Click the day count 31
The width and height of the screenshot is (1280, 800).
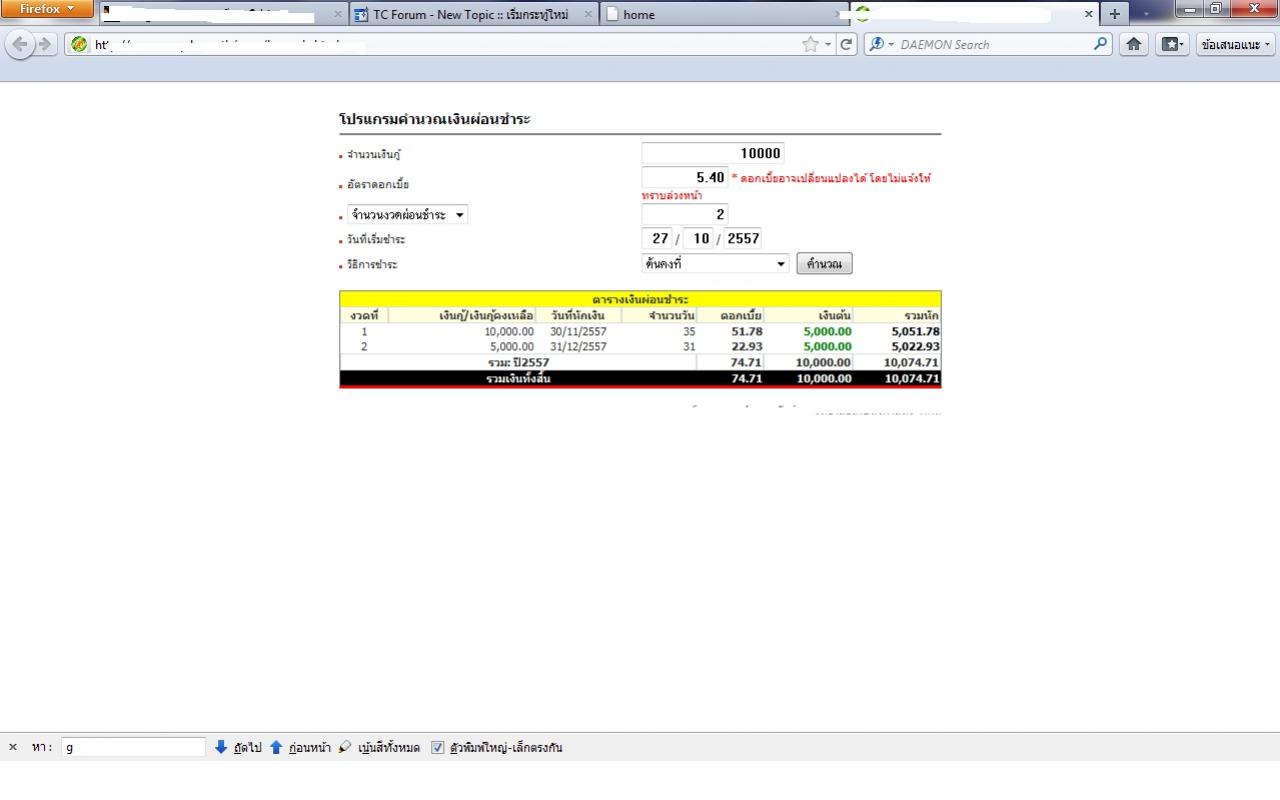pos(689,346)
